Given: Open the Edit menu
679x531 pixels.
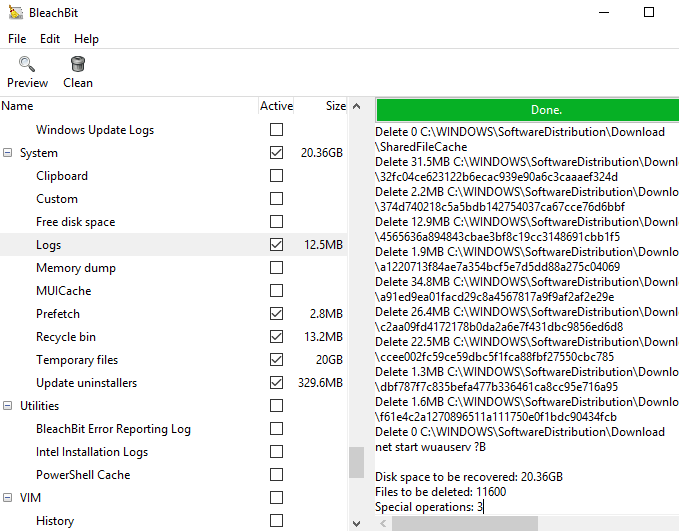Looking at the screenshot, I should click(x=50, y=39).
